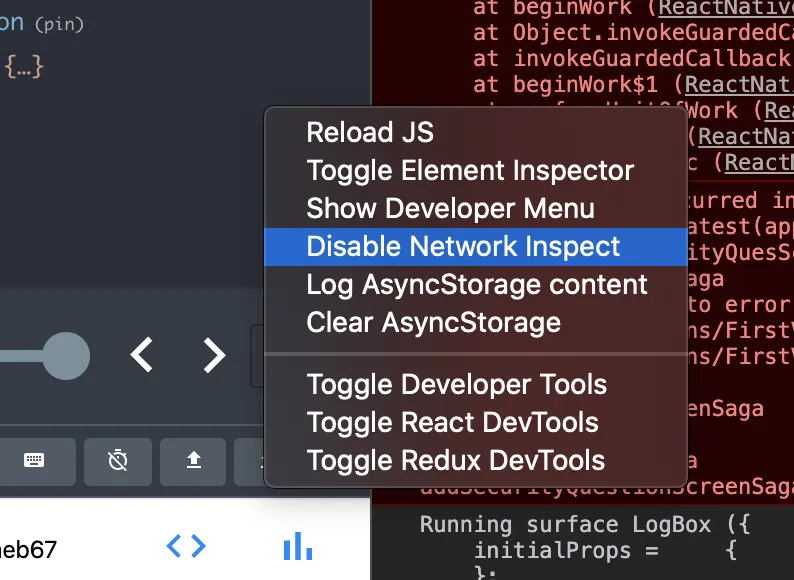Step back with the left arrow
This screenshot has height=580, width=794.
142,355
